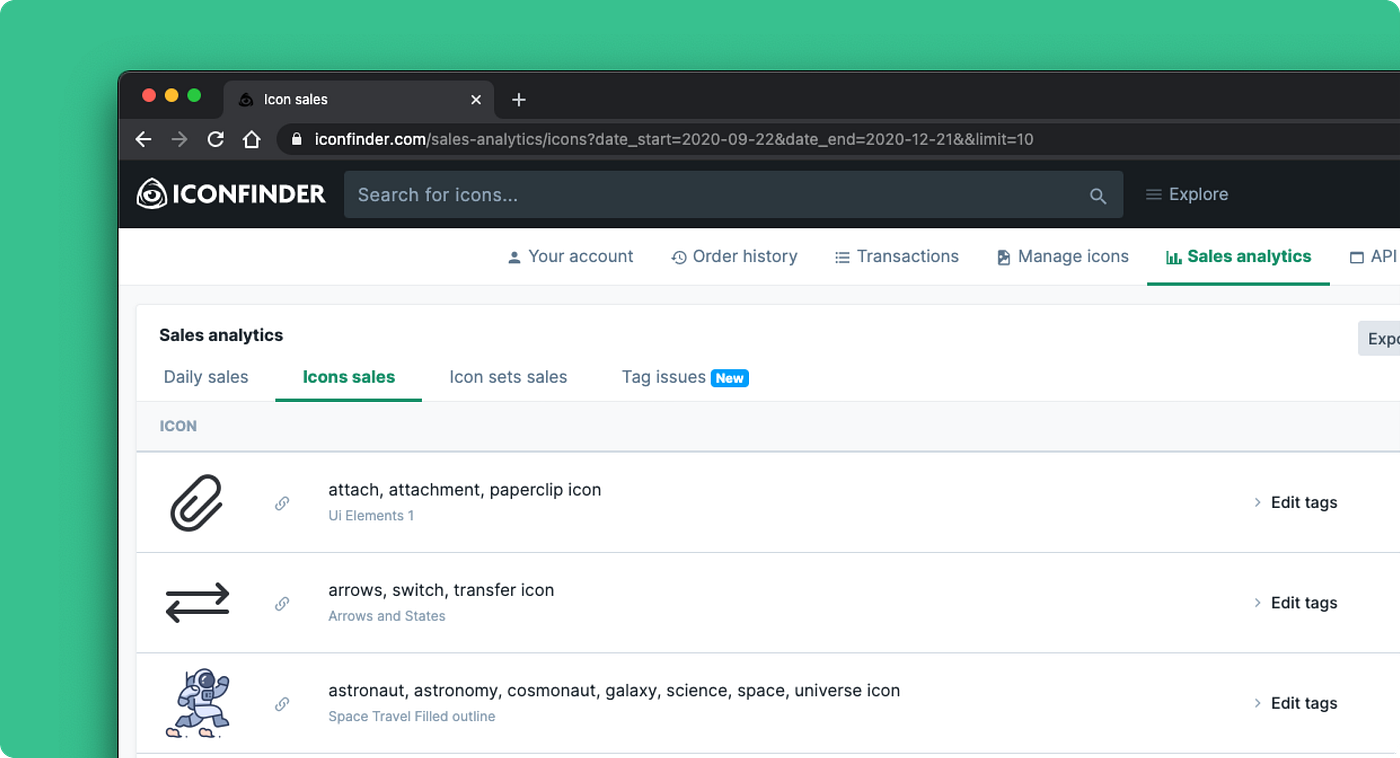This screenshot has height=758, width=1400.
Task: Click the paperclip icon thumbnail
Action: pyautogui.click(x=196, y=502)
